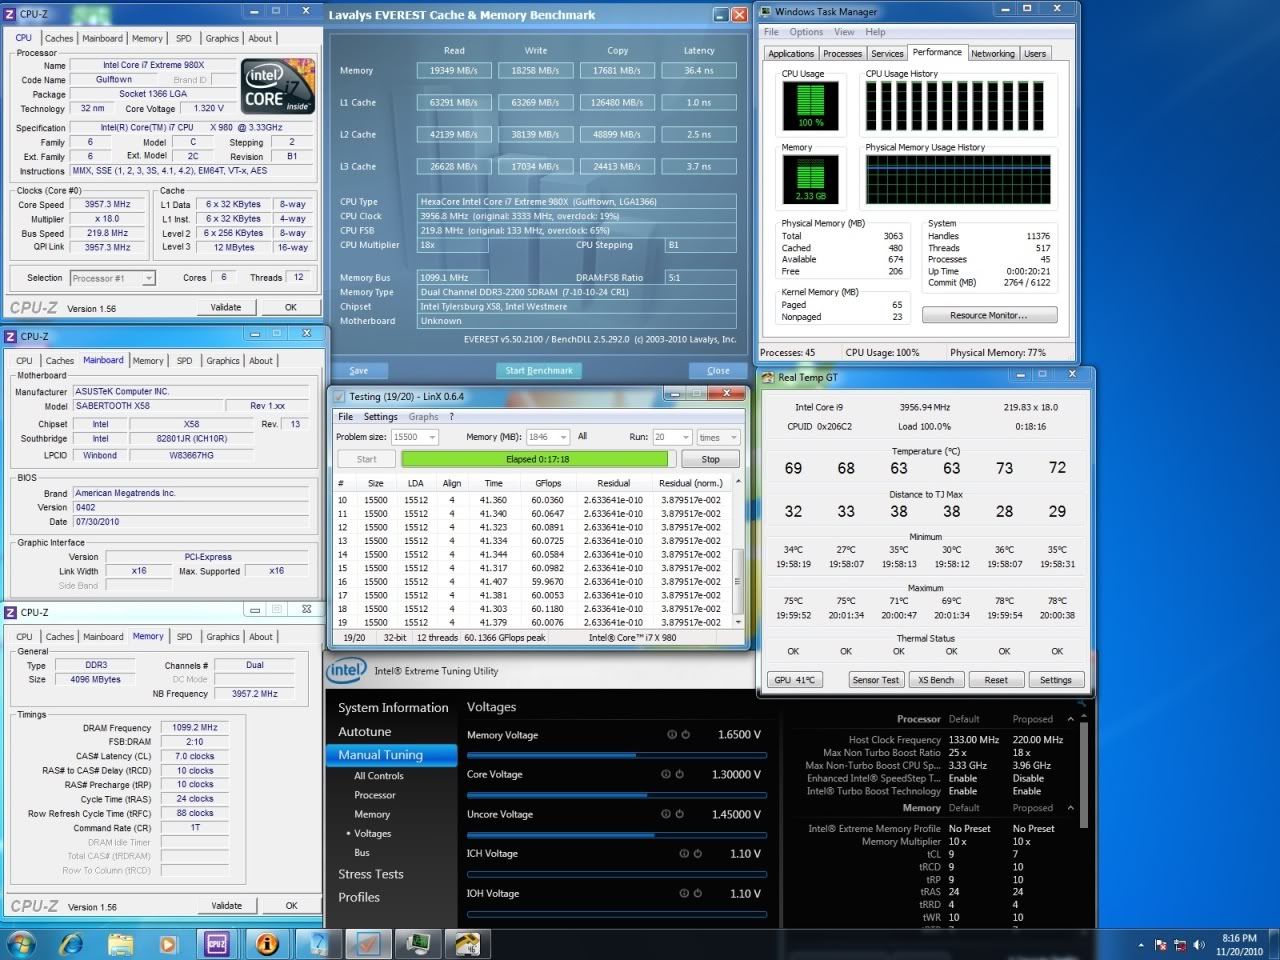Open the Problem size dropdown in LinX
This screenshot has width=1280, height=960.
tap(432, 437)
